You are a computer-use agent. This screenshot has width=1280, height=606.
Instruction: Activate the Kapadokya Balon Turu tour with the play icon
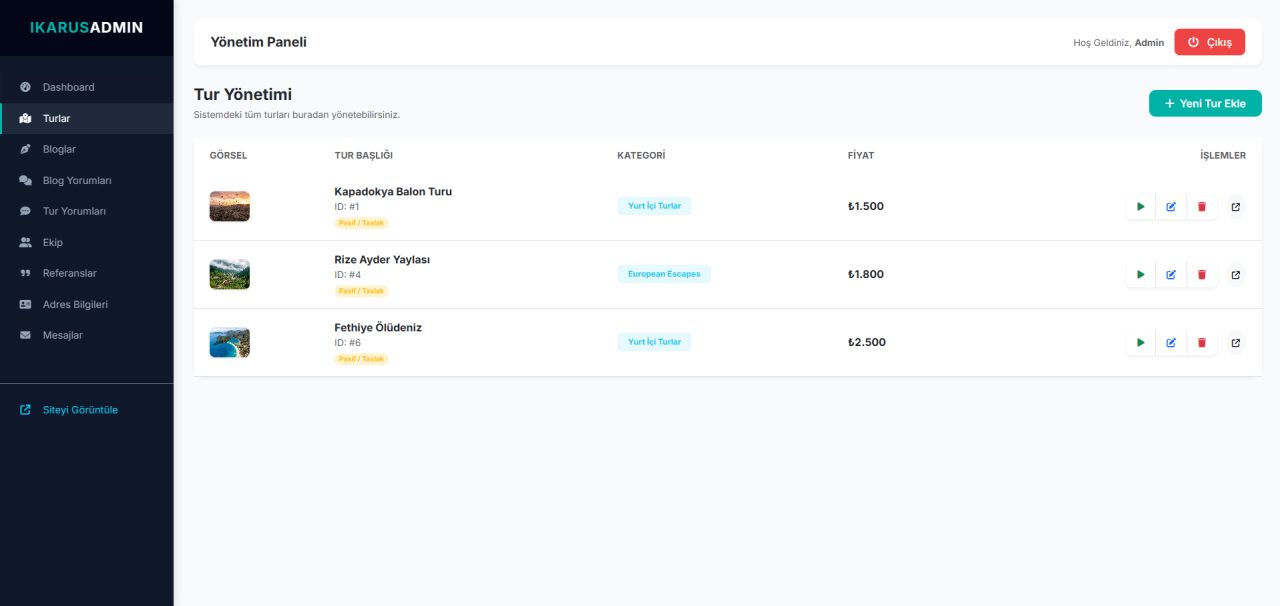1141,207
